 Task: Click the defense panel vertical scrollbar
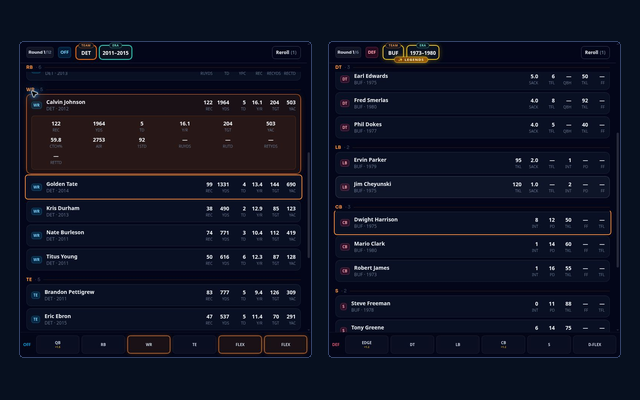coord(618,200)
